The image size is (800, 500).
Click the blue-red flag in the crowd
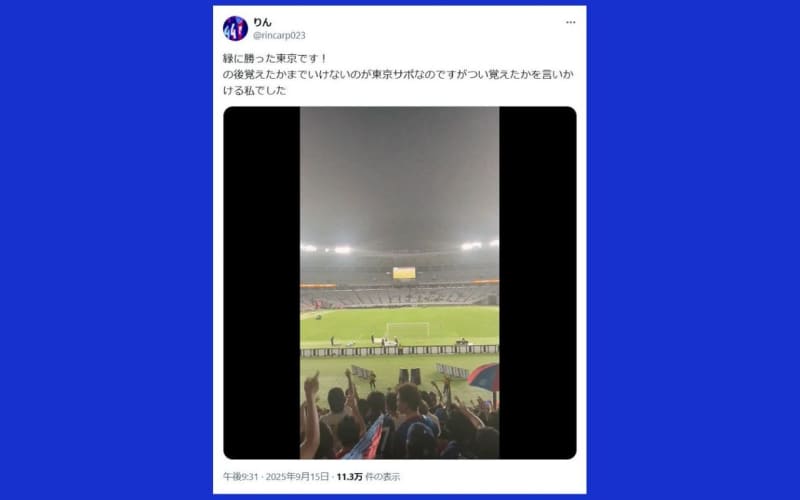point(366,439)
